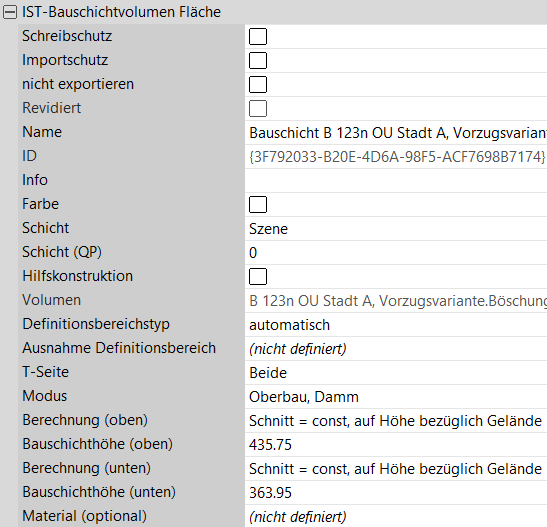Viewport: 547px width, 527px height.
Task: Check the nicht exportieren option
Action: [x=258, y=85]
